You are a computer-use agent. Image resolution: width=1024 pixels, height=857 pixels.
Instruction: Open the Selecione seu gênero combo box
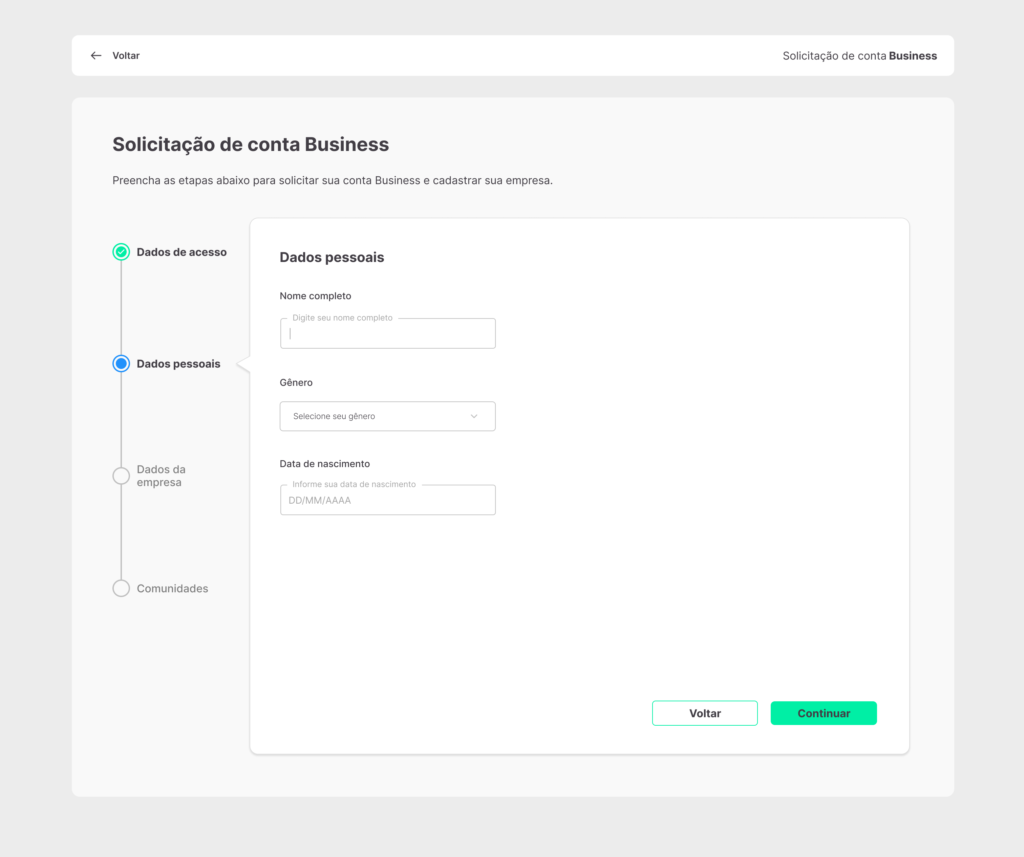(x=388, y=416)
